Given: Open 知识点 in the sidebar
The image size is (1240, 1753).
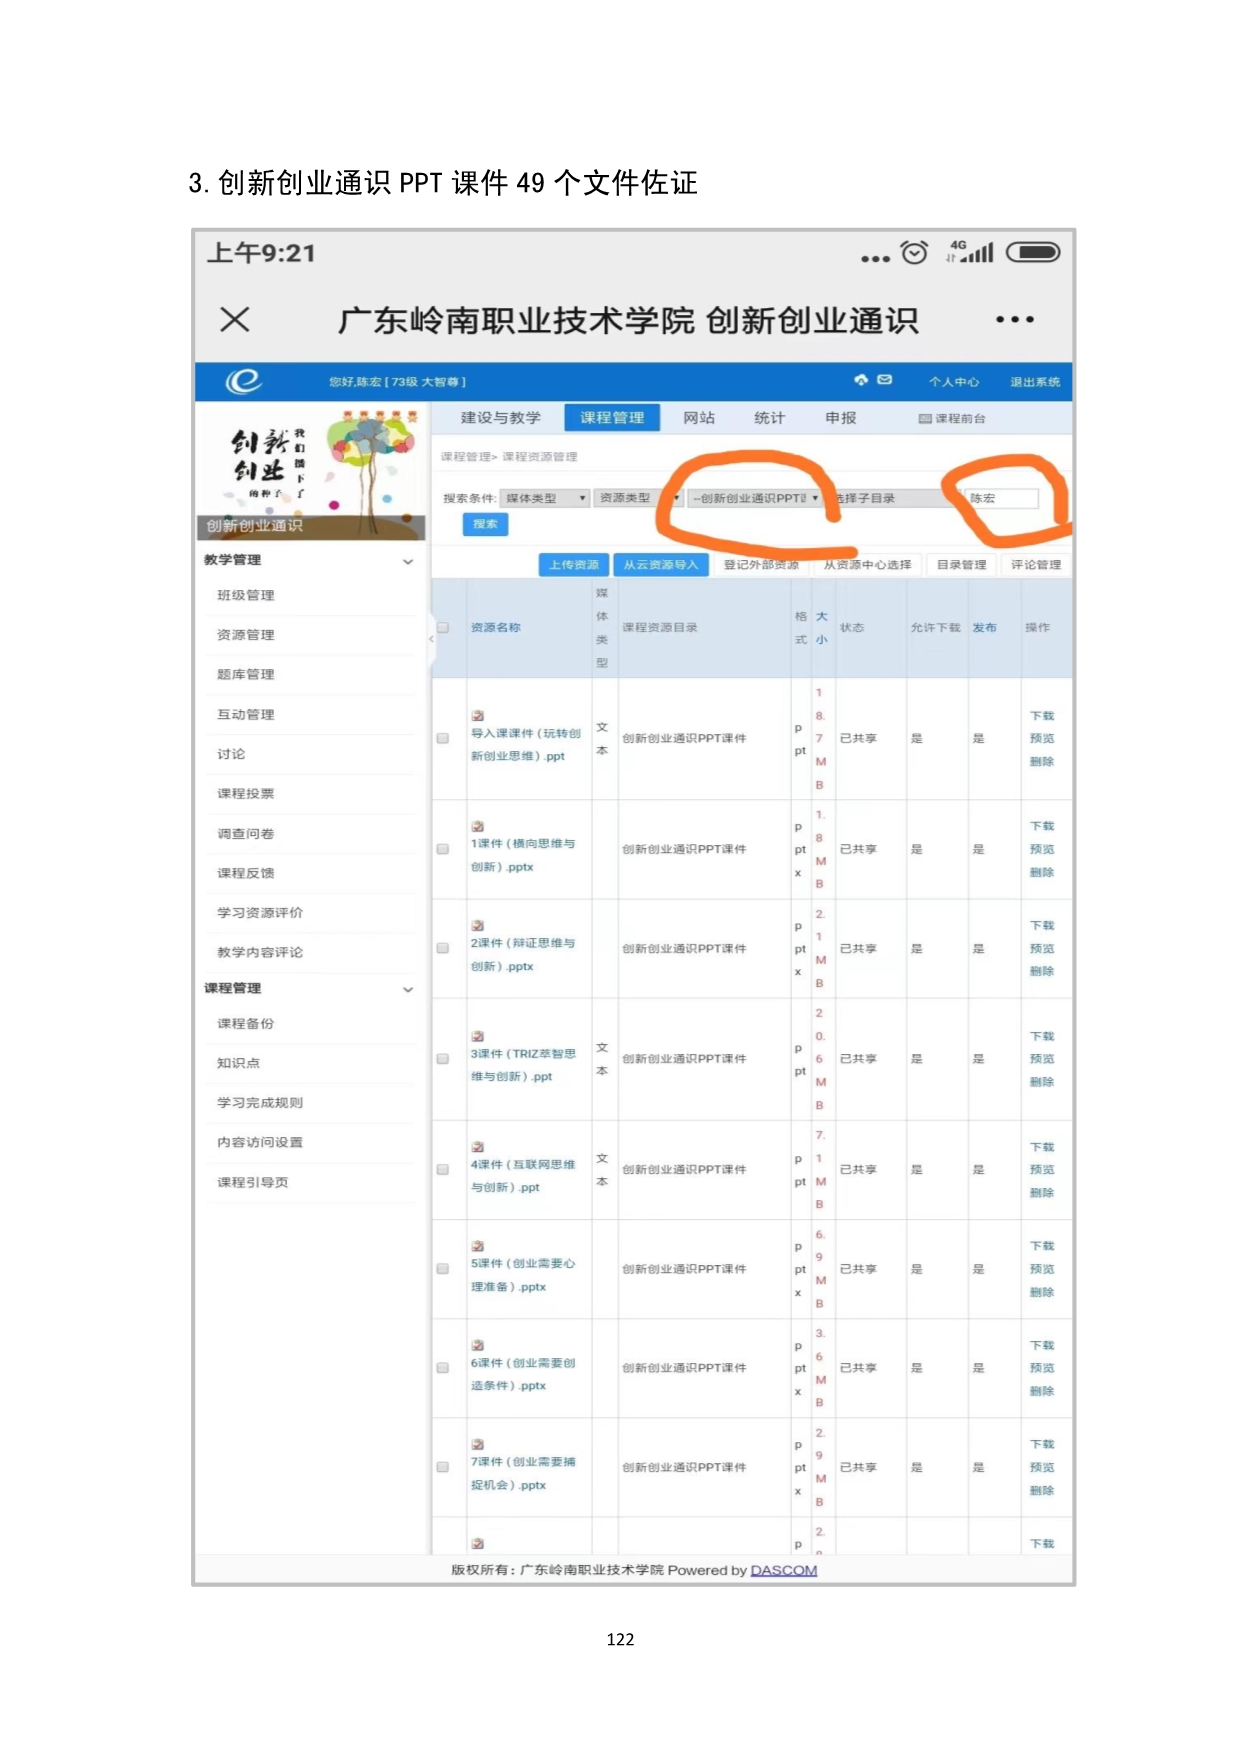Looking at the screenshot, I should (x=239, y=1063).
